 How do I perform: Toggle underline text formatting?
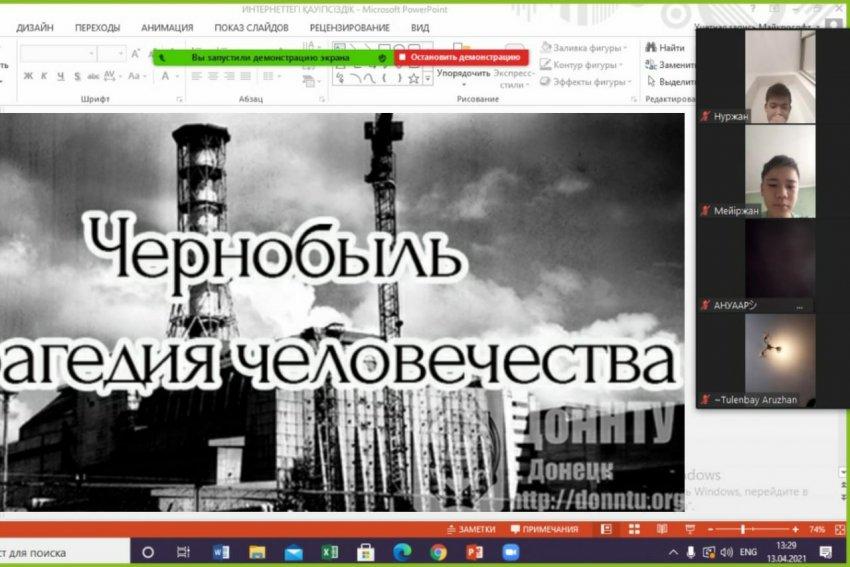tap(61, 76)
